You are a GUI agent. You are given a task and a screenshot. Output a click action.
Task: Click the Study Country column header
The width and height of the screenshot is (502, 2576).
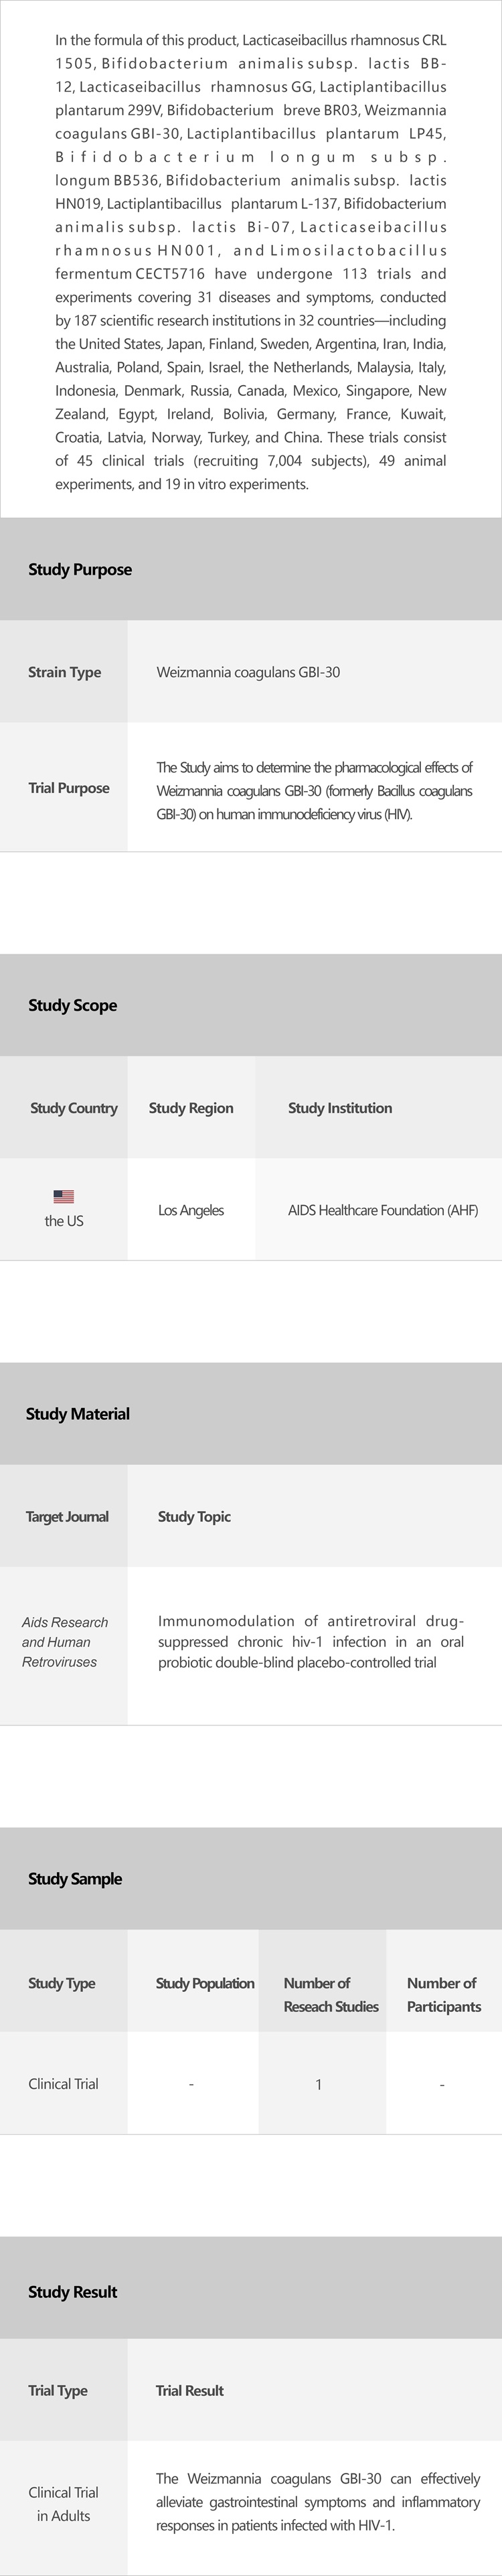point(74,1108)
